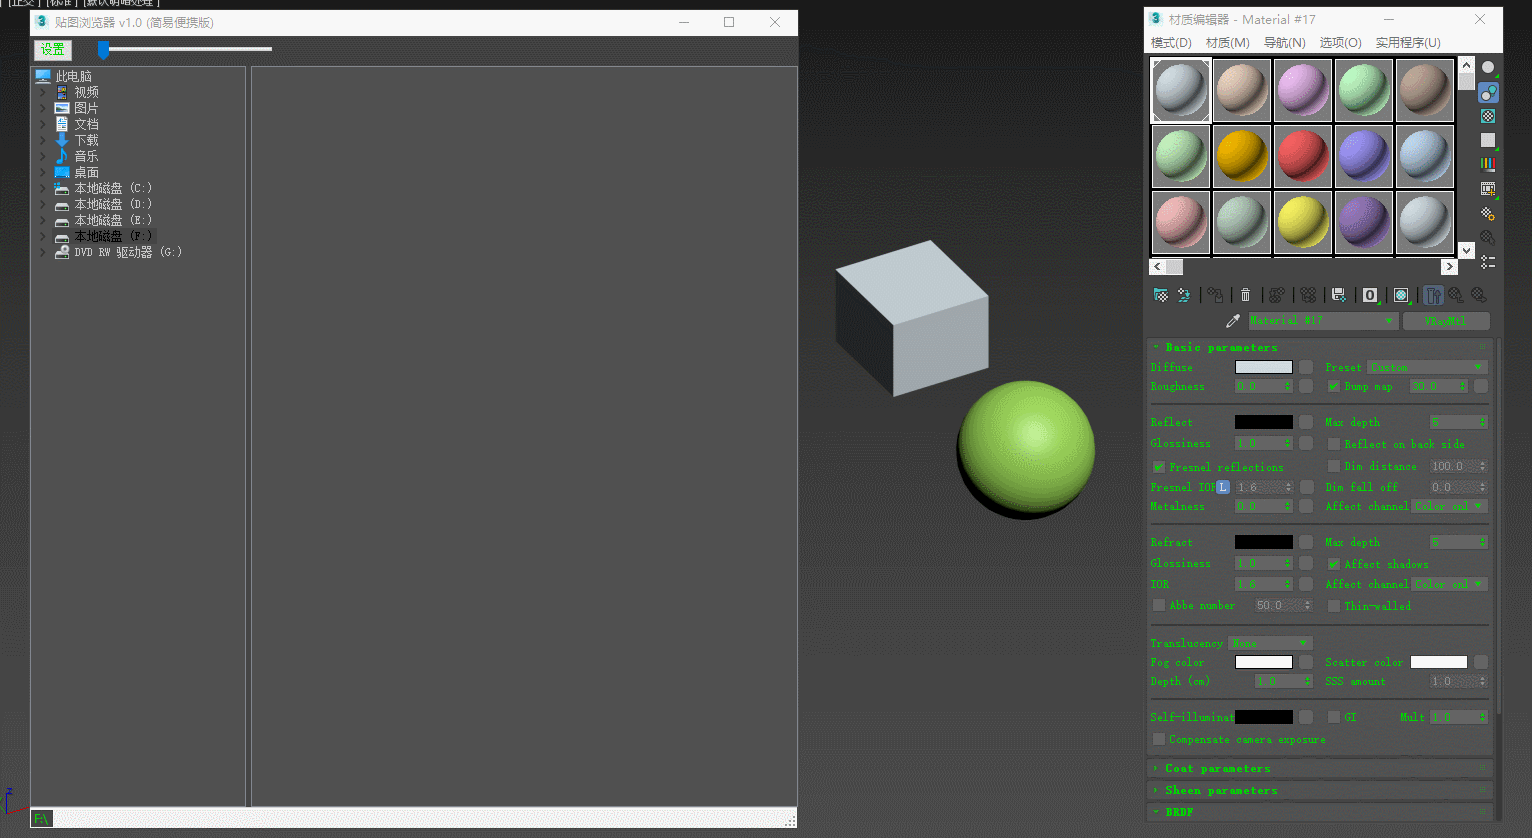Open the Refract Affect channel dropdown
1532x838 pixels.
point(1450,584)
